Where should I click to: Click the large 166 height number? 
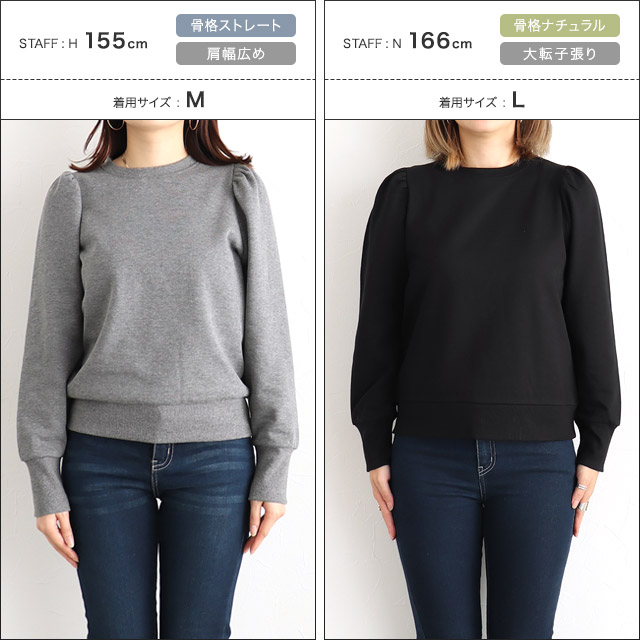coord(429,41)
